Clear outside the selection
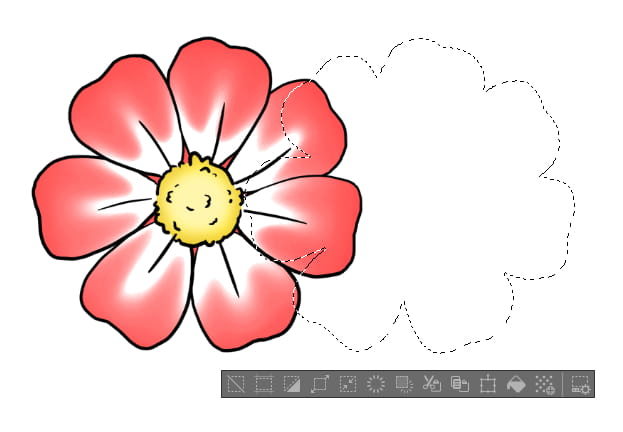The width and height of the screenshot is (623, 432). (x=404, y=383)
